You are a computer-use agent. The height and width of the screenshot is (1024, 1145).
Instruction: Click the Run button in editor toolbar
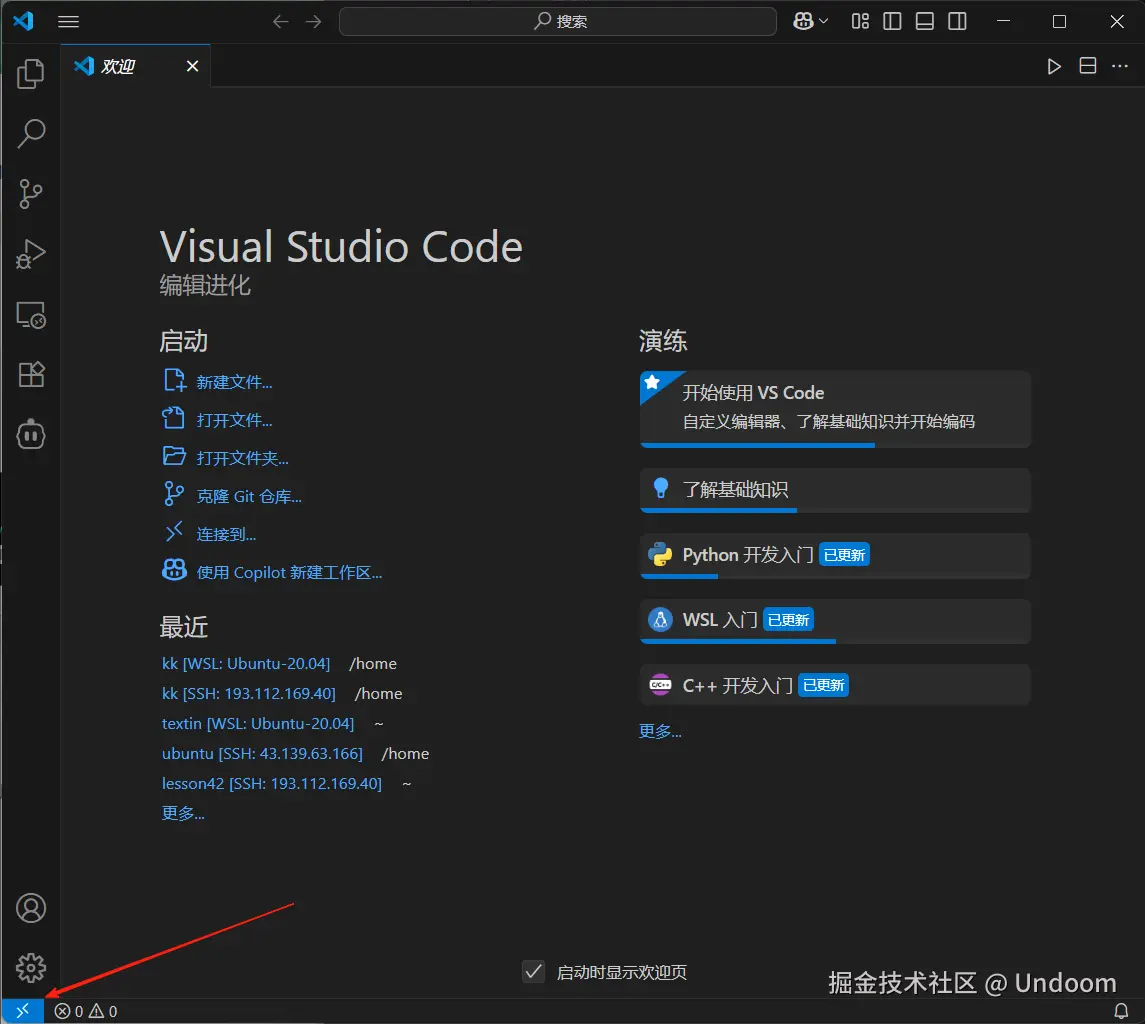pos(1054,66)
